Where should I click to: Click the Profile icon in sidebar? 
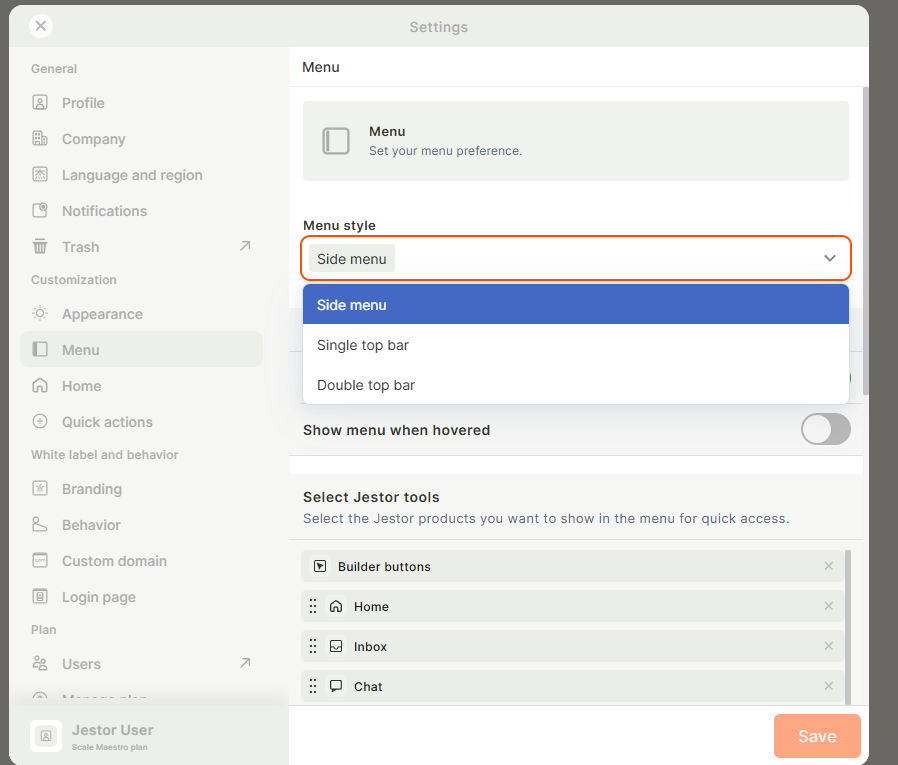40,102
